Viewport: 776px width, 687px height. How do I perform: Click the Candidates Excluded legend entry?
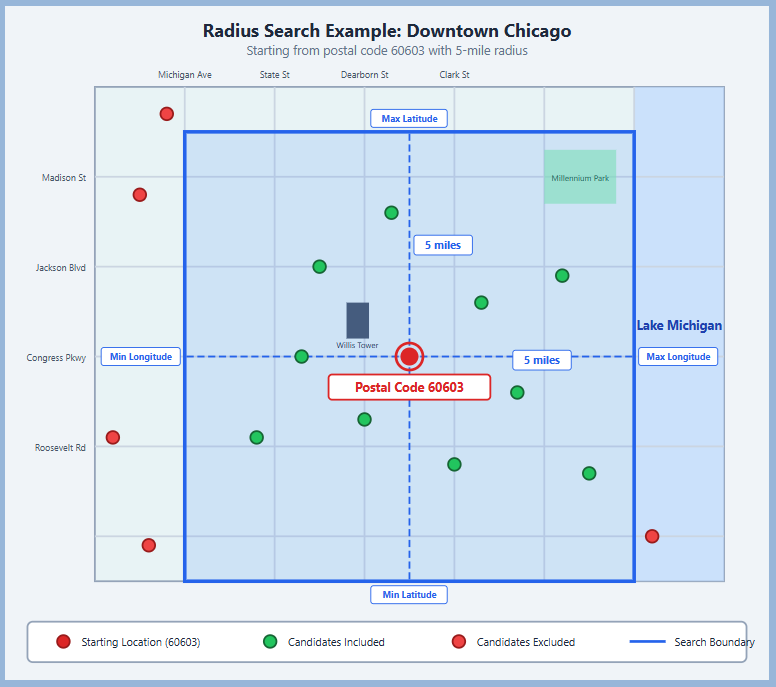point(514,642)
